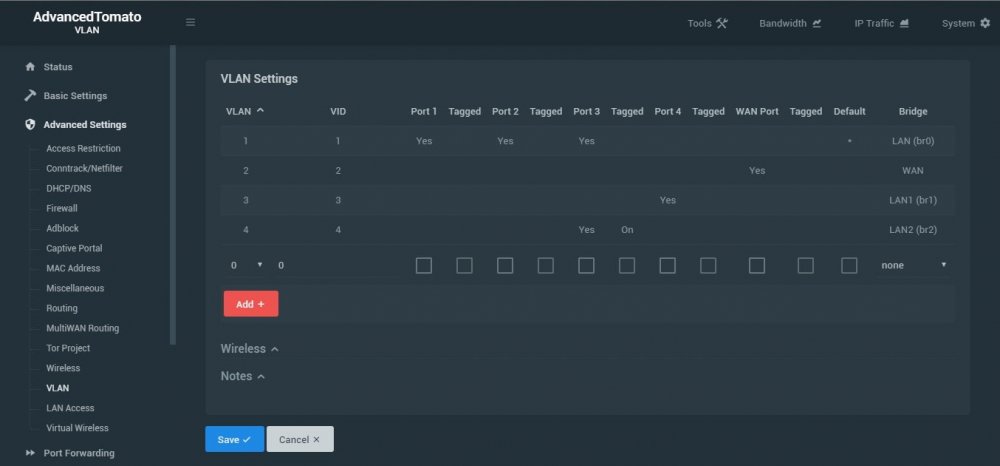Select the LAN1 (br1) VLAN row
Viewport: 1000px width, 466px height.
(x=587, y=200)
